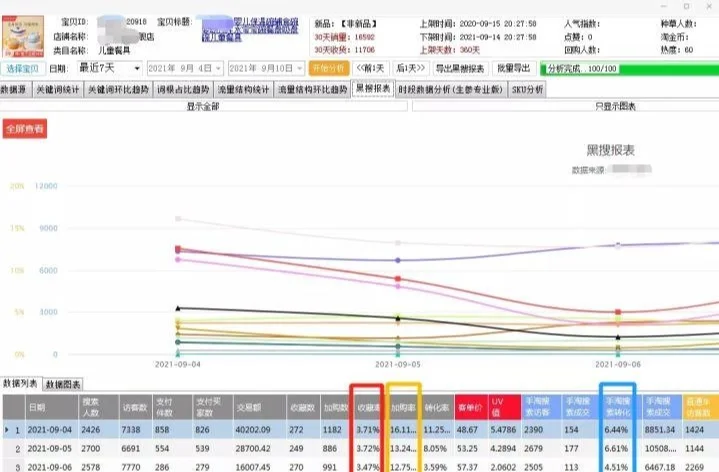The height and width of the screenshot is (472, 719).
Task: Click the 28700.42 transaction amount cell
Action: pyautogui.click(x=260, y=449)
